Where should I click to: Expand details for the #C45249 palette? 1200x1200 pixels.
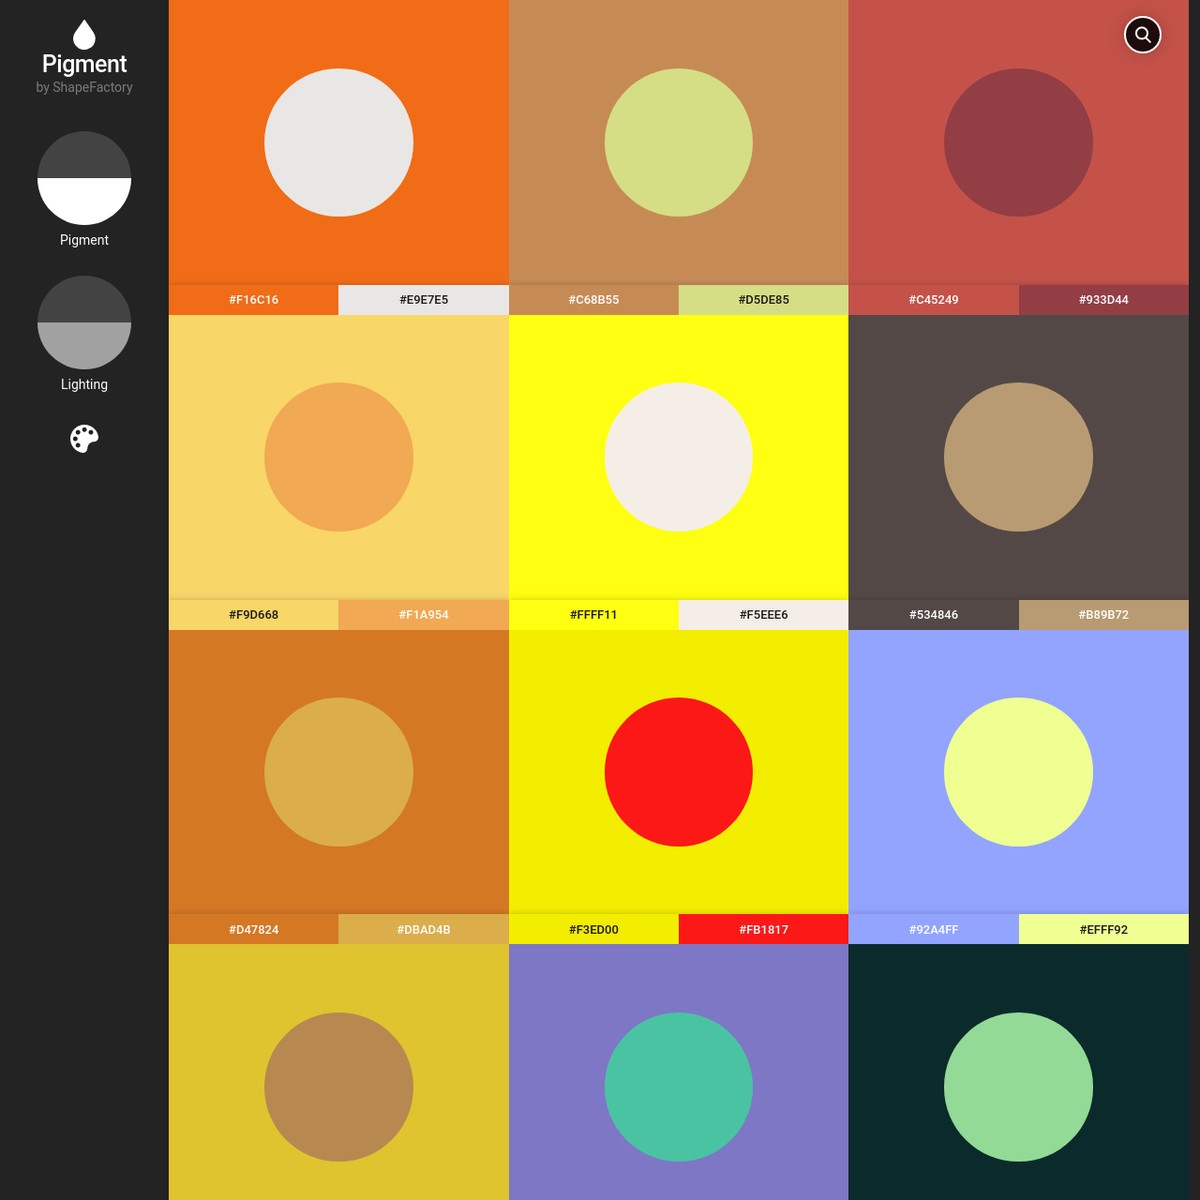click(933, 299)
